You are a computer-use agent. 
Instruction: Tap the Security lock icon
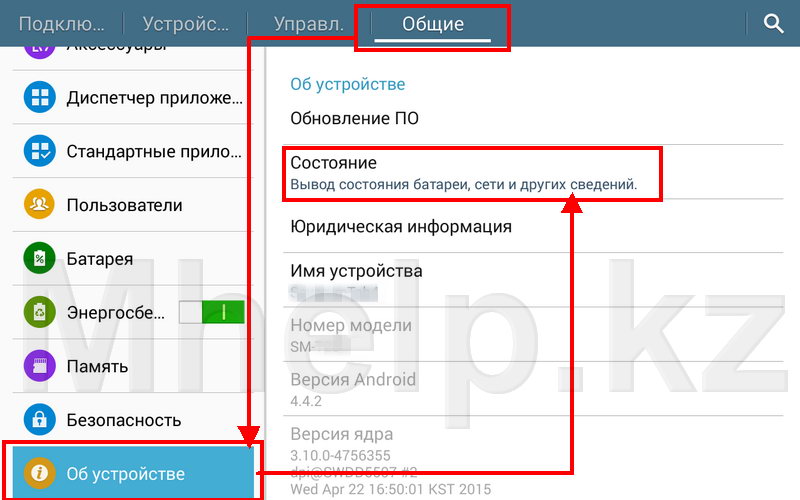(x=40, y=420)
